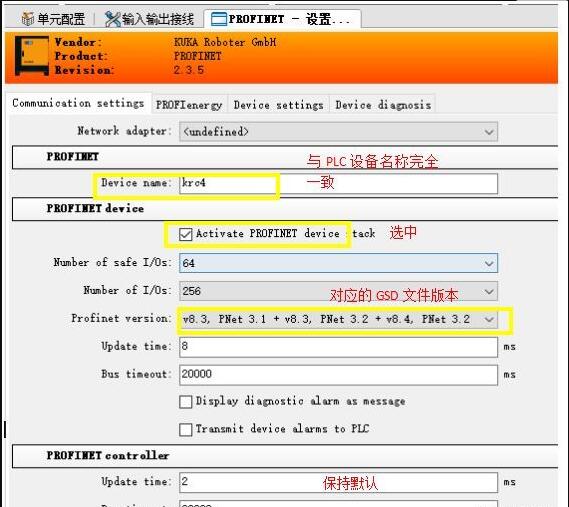Click the KUKA controller product image
569x507 pixels.
click(32, 56)
